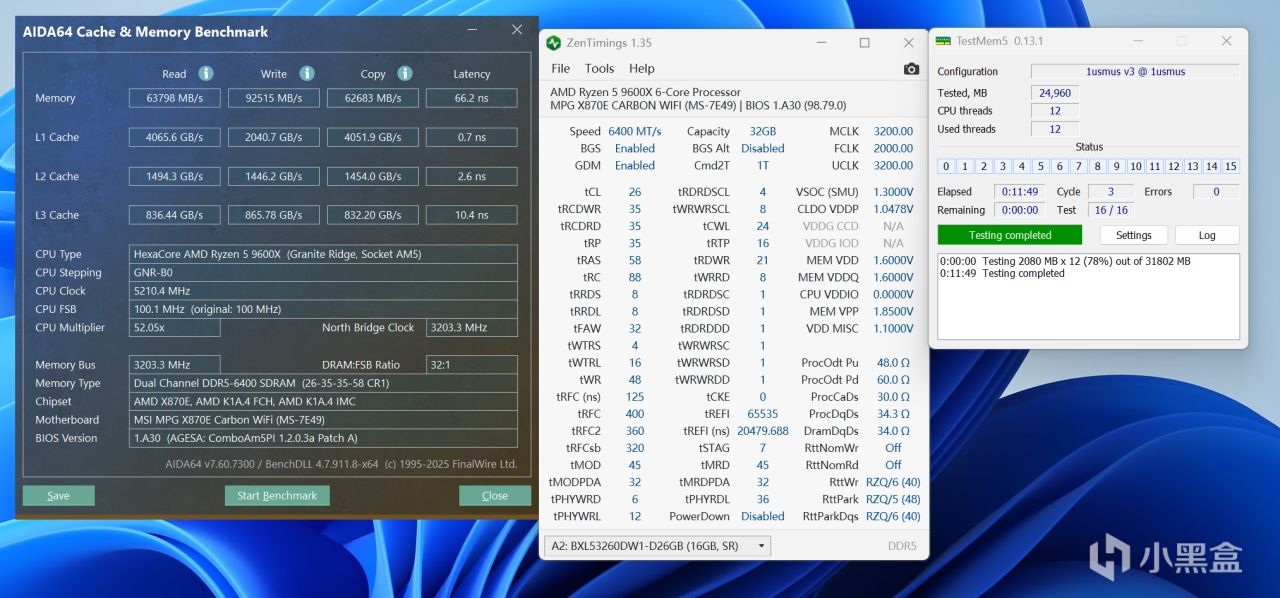
Task: Open the Help menu in ZenTimings
Action: point(642,69)
